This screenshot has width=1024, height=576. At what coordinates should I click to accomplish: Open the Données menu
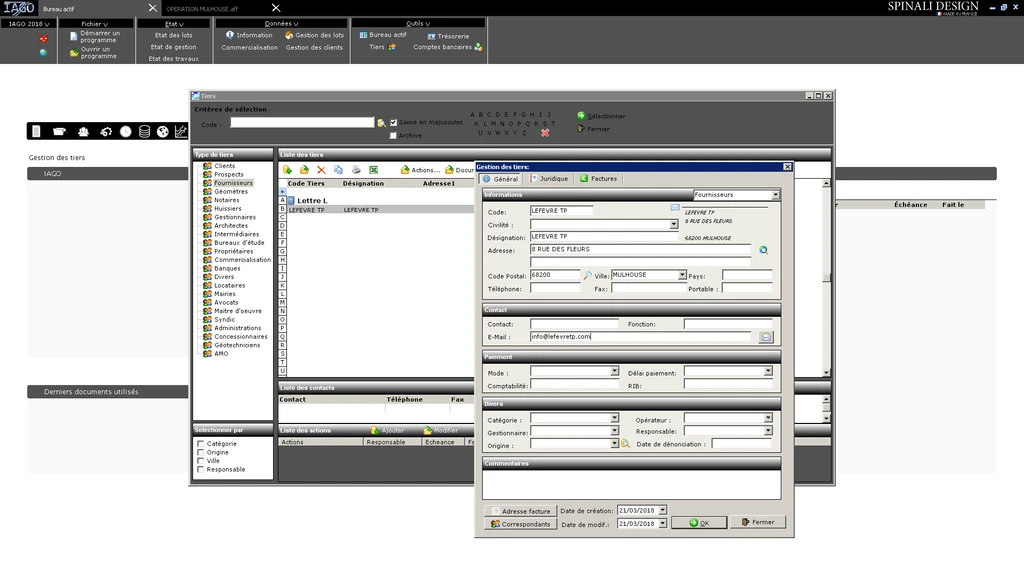point(281,23)
